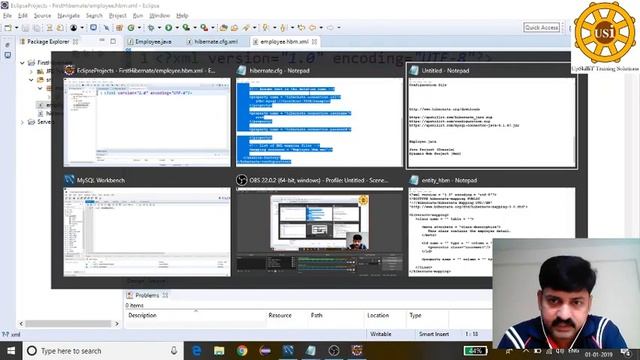The width and height of the screenshot is (640, 360).
Task: Click the Last Edit Location arrow icon
Action: [301, 28]
